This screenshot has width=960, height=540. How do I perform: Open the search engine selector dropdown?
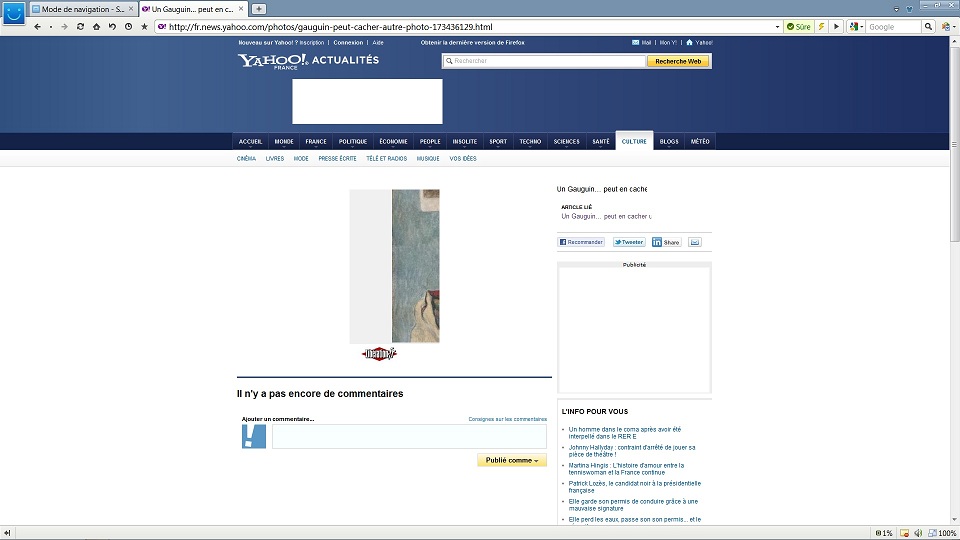pyautogui.click(x=856, y=26)
